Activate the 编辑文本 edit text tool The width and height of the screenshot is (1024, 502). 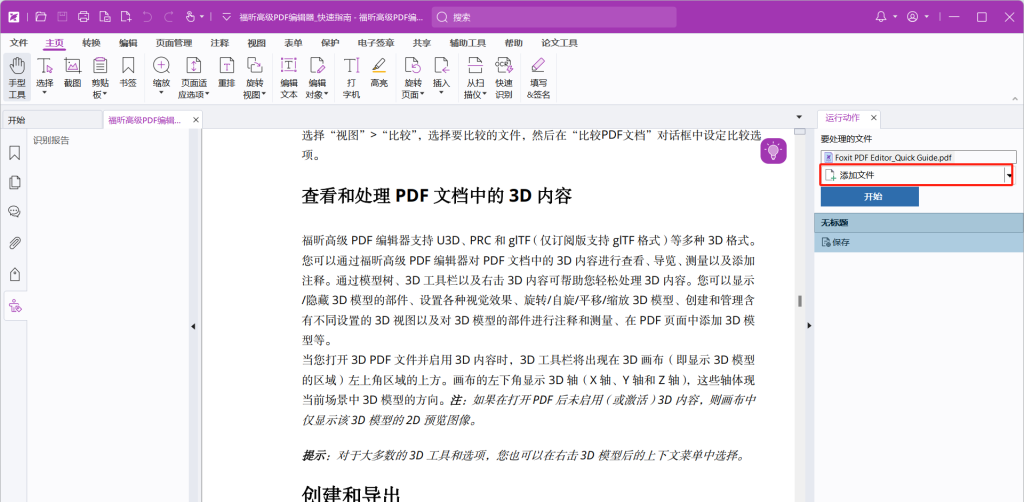click(x=289, y=76)
